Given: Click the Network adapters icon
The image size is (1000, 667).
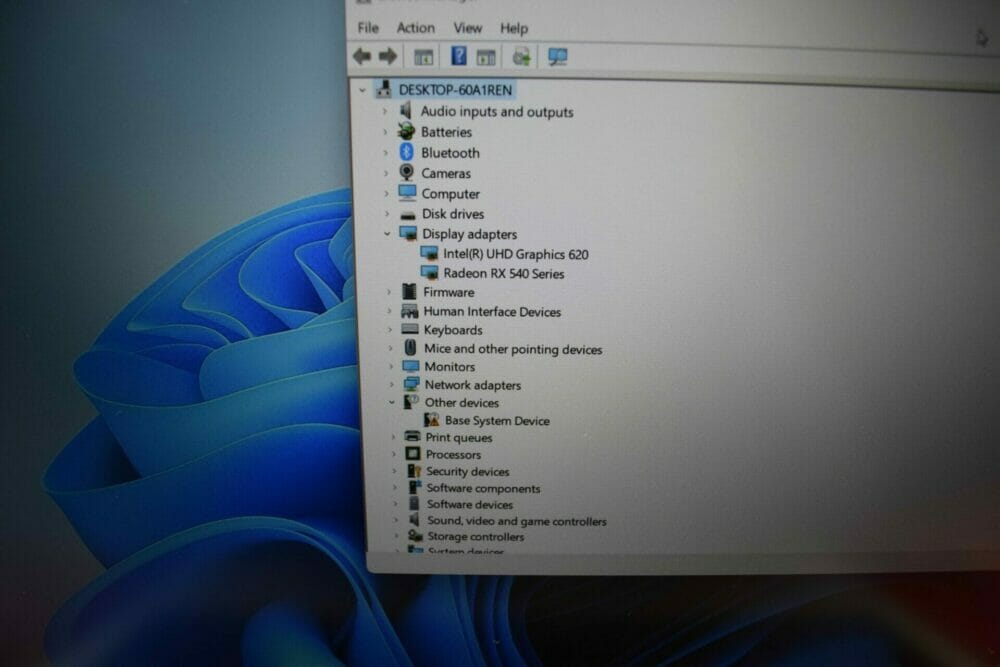Looking at the screenshot, I should (x=411, y=384).
